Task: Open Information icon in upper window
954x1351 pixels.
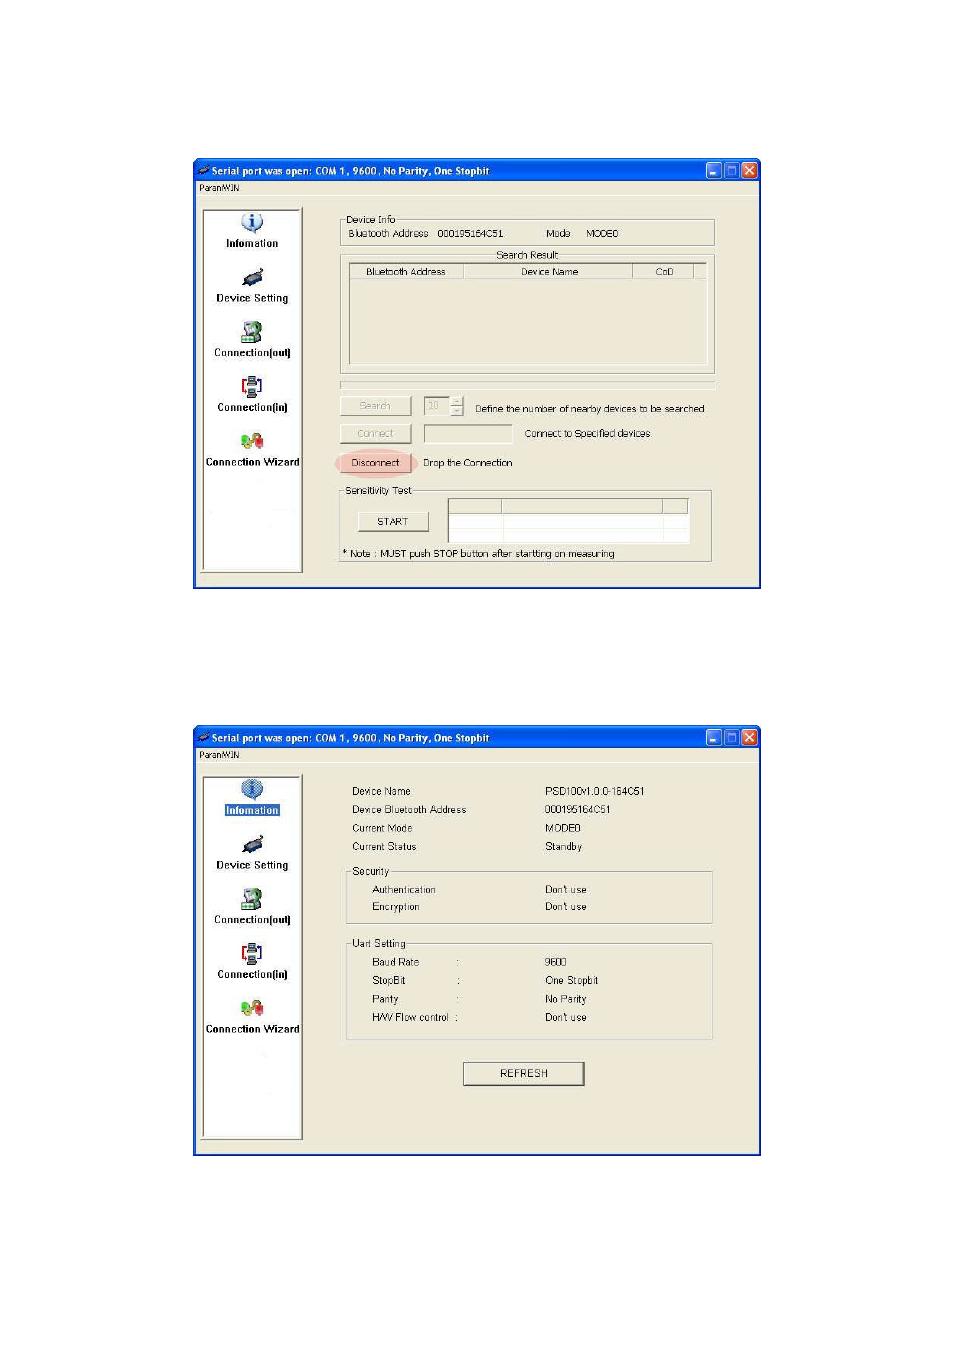Action: (x=252, y=223)
